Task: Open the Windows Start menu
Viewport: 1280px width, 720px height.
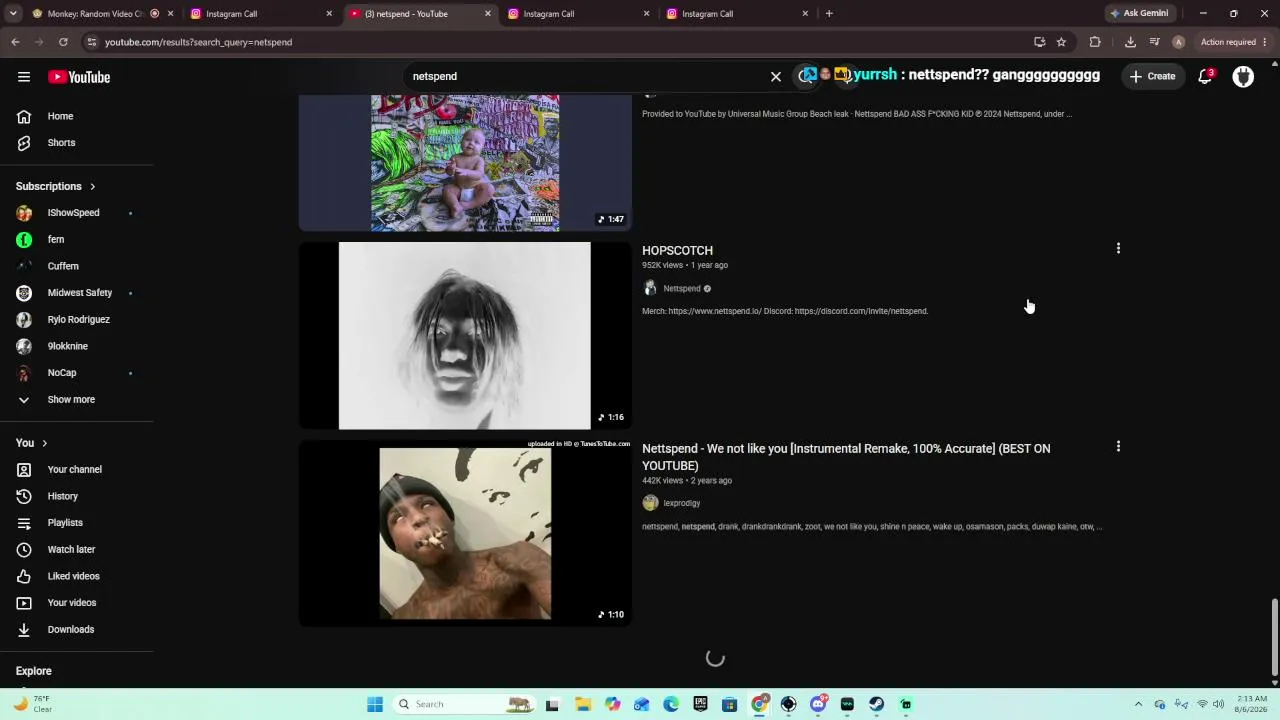Action: pos(375,704)
